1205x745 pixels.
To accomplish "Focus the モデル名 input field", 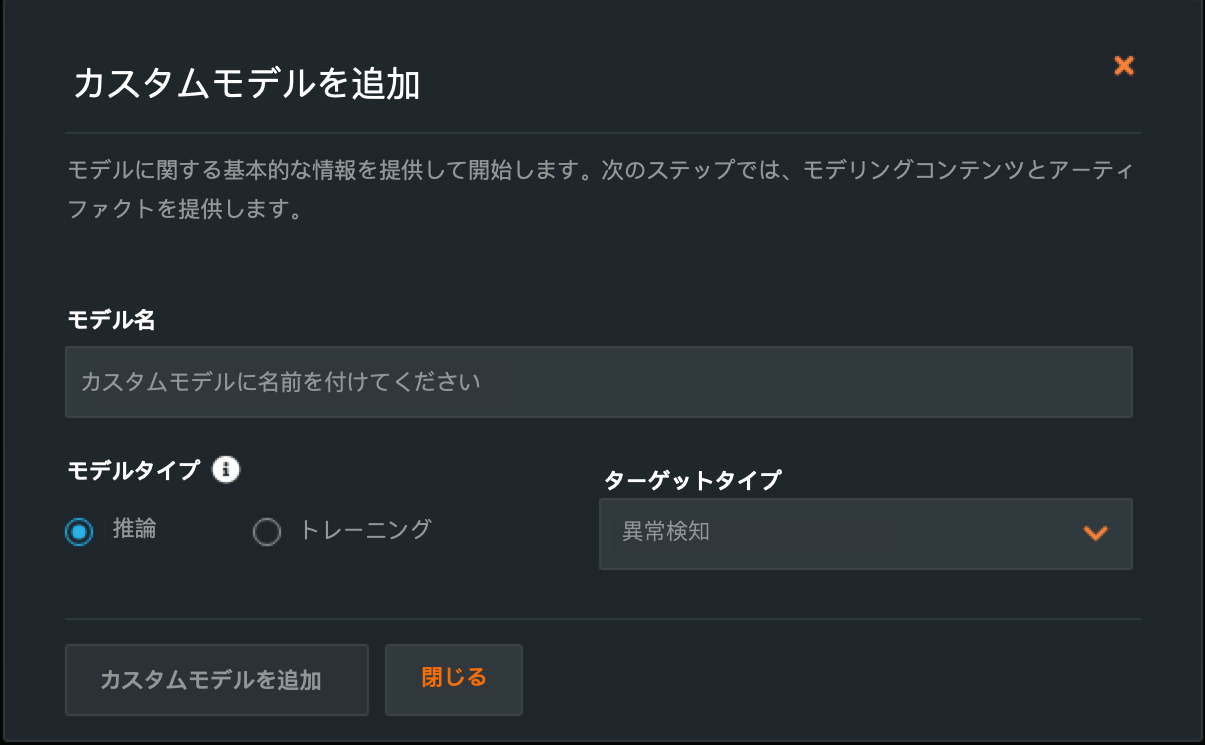I will pyautogui.click(x=598, y=381).
